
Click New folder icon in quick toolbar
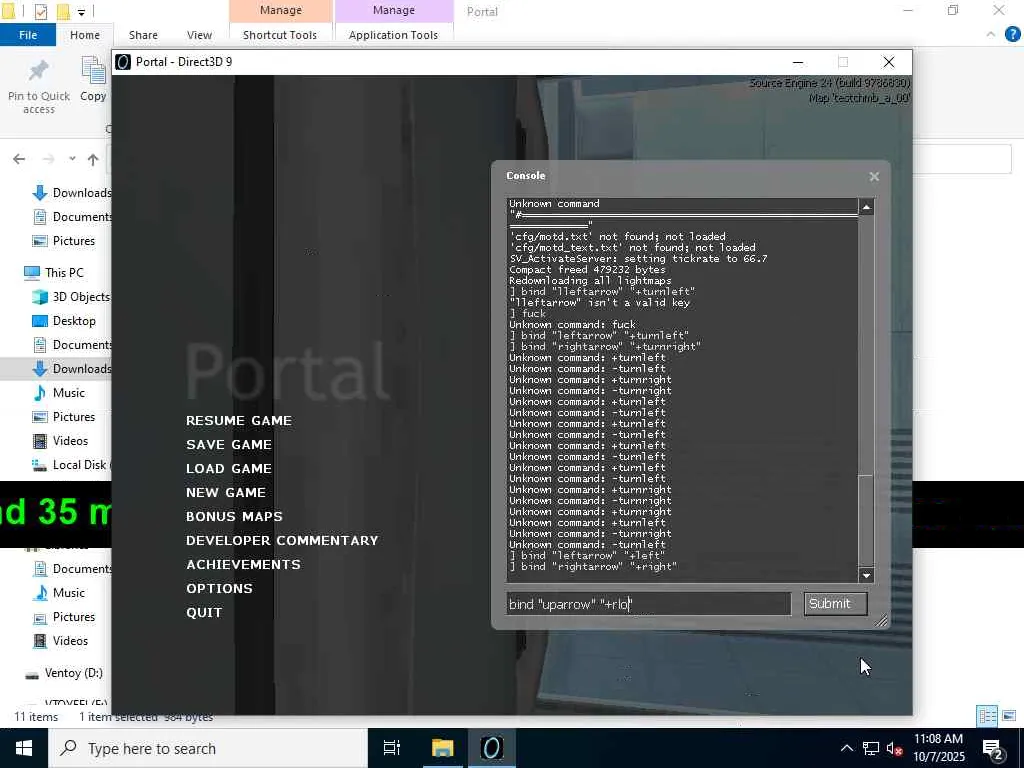click(63, 12)
